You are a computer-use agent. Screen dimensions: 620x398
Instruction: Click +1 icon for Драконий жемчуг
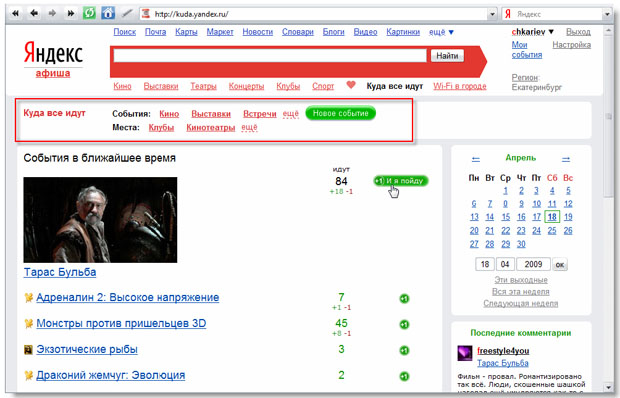(x=404, y=376)
